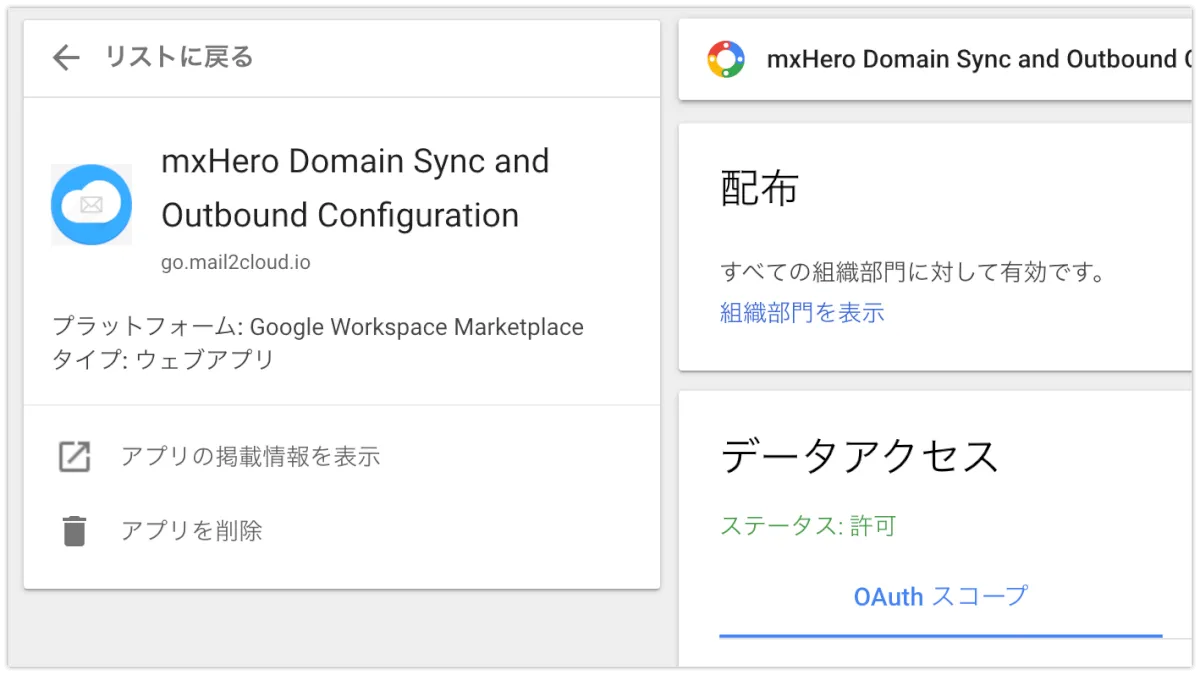
Task: Open the 組織部門を表示 link
Action: coord(802,313)
